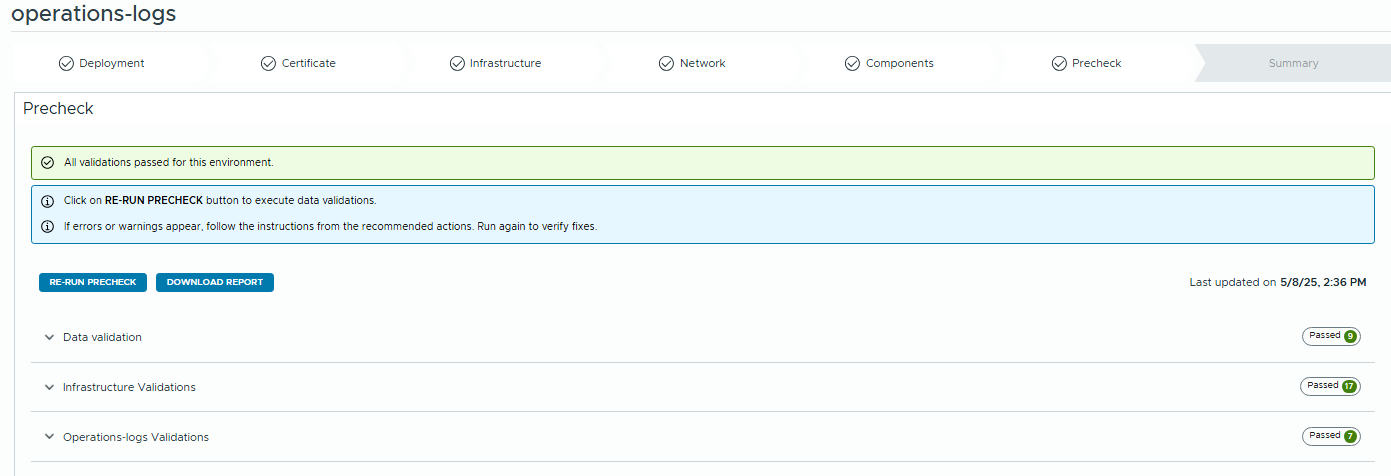Image resolution: width=1391 pixels, height=476 pixels.
Task: Click the Infrastructure step checkmark icon
Action: 457,63
